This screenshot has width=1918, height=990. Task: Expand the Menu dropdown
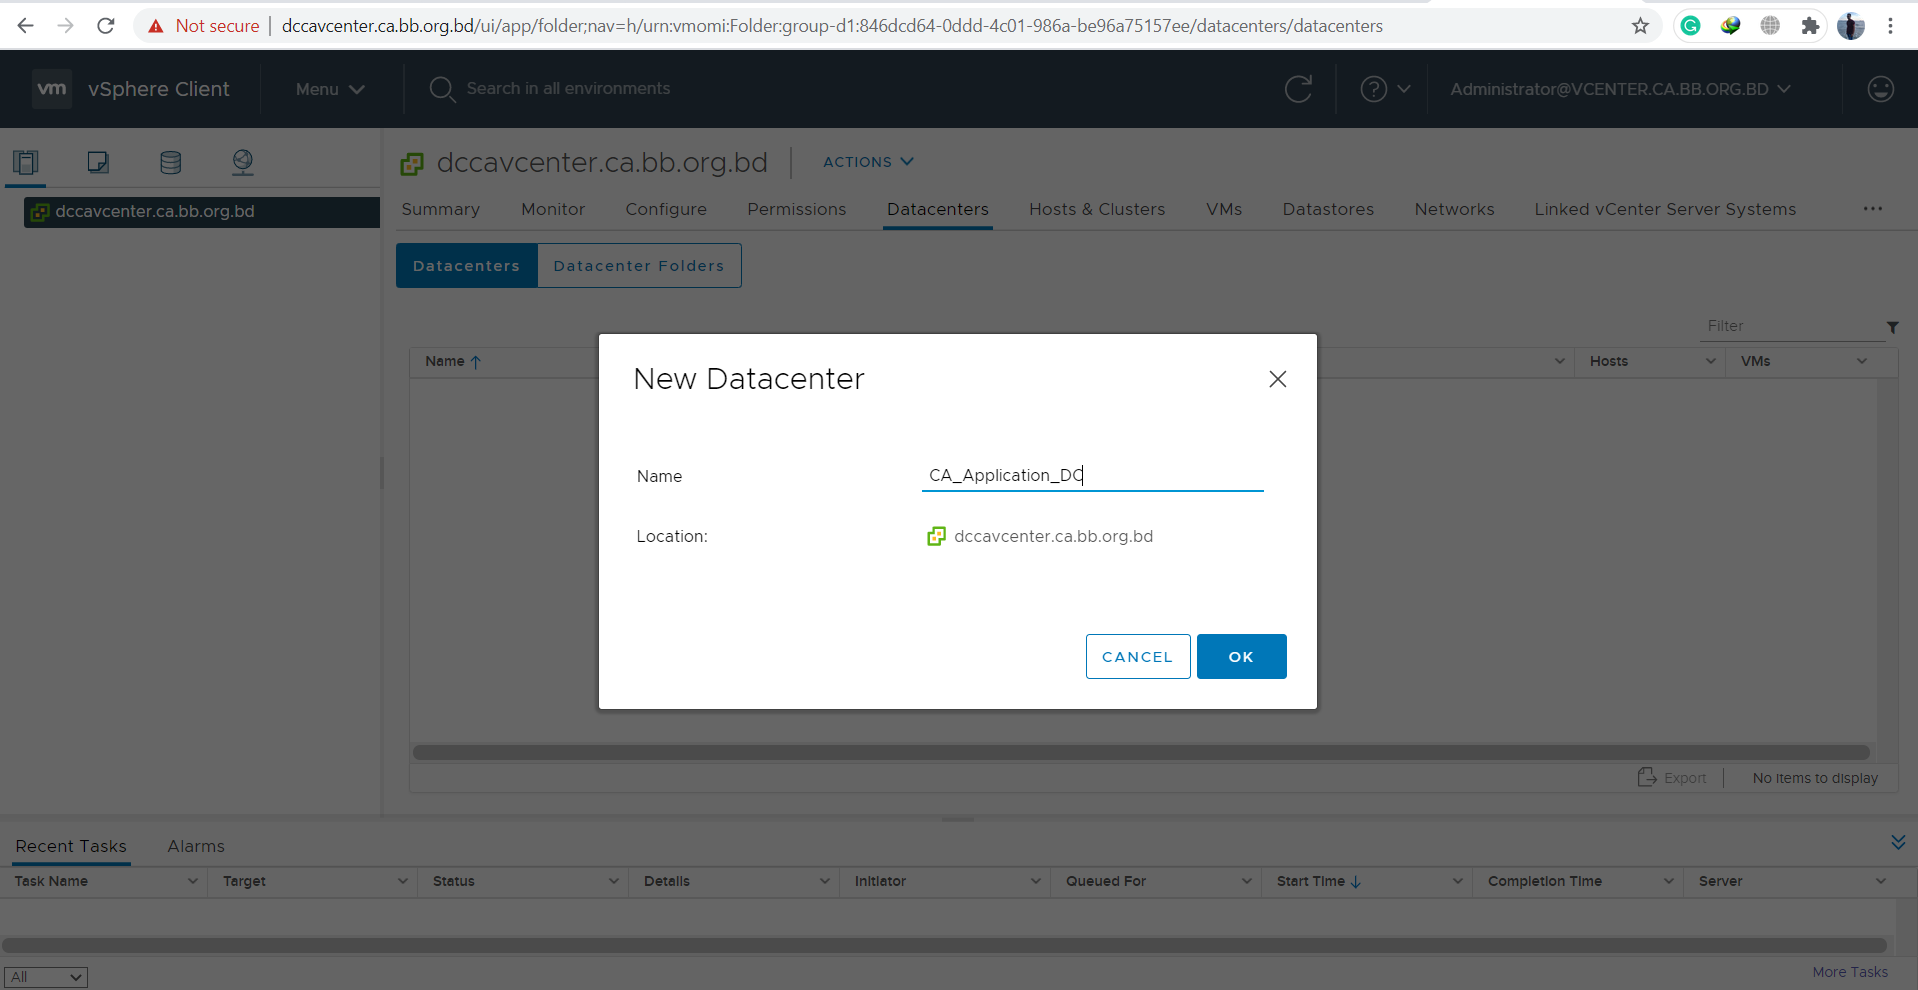[330, 89]
